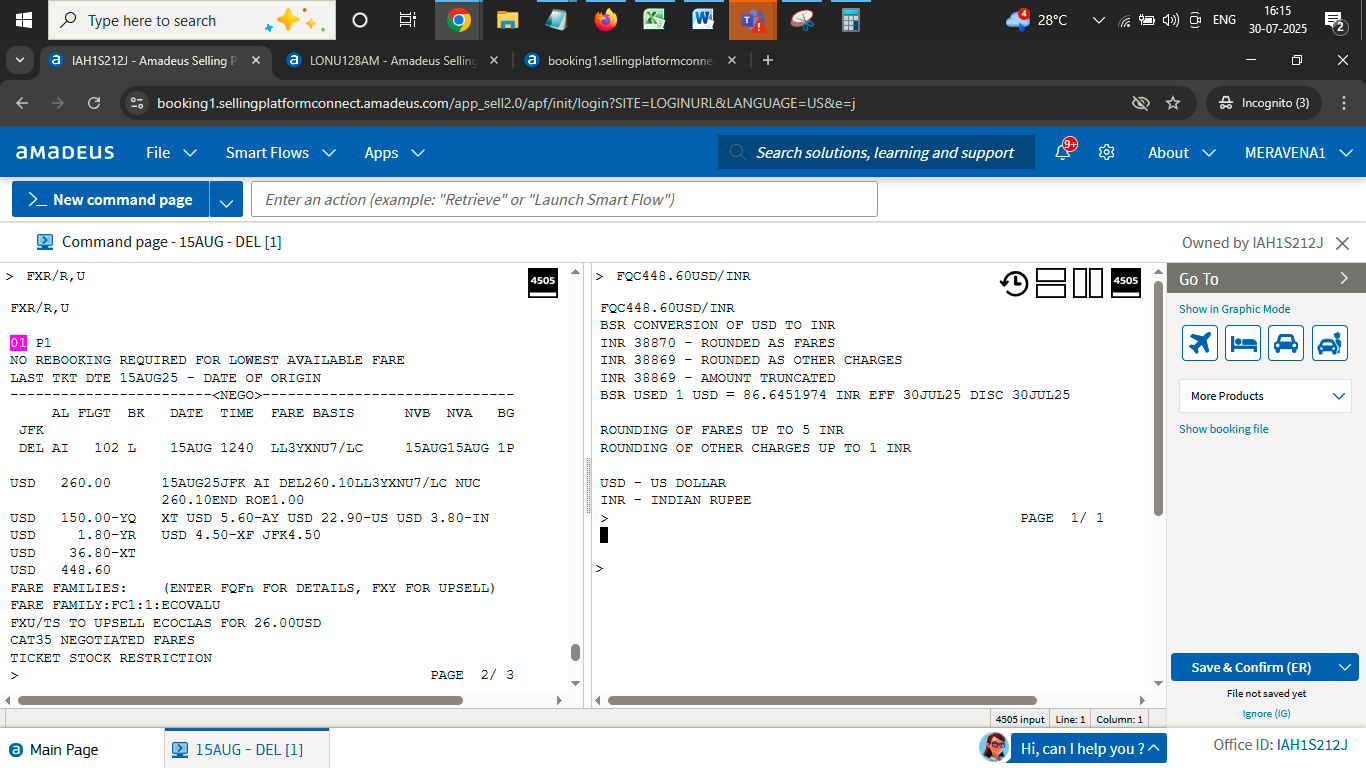Click the Show booking file link
The image size is (1366, 768).
1223,429
